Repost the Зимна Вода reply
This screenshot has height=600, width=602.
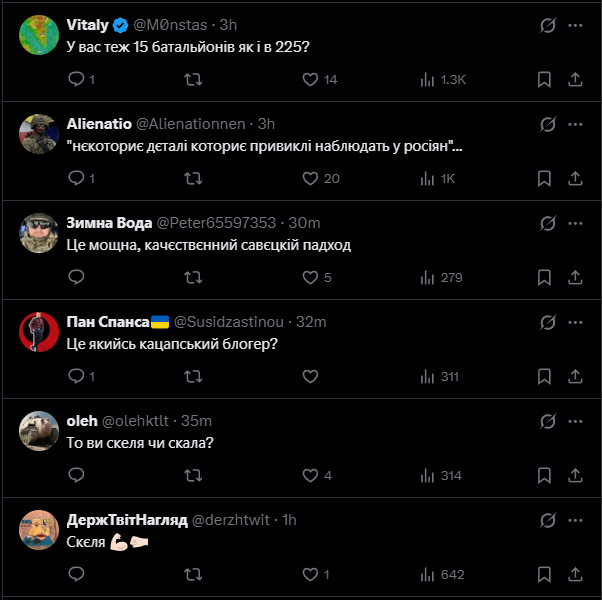click(194, 277)
